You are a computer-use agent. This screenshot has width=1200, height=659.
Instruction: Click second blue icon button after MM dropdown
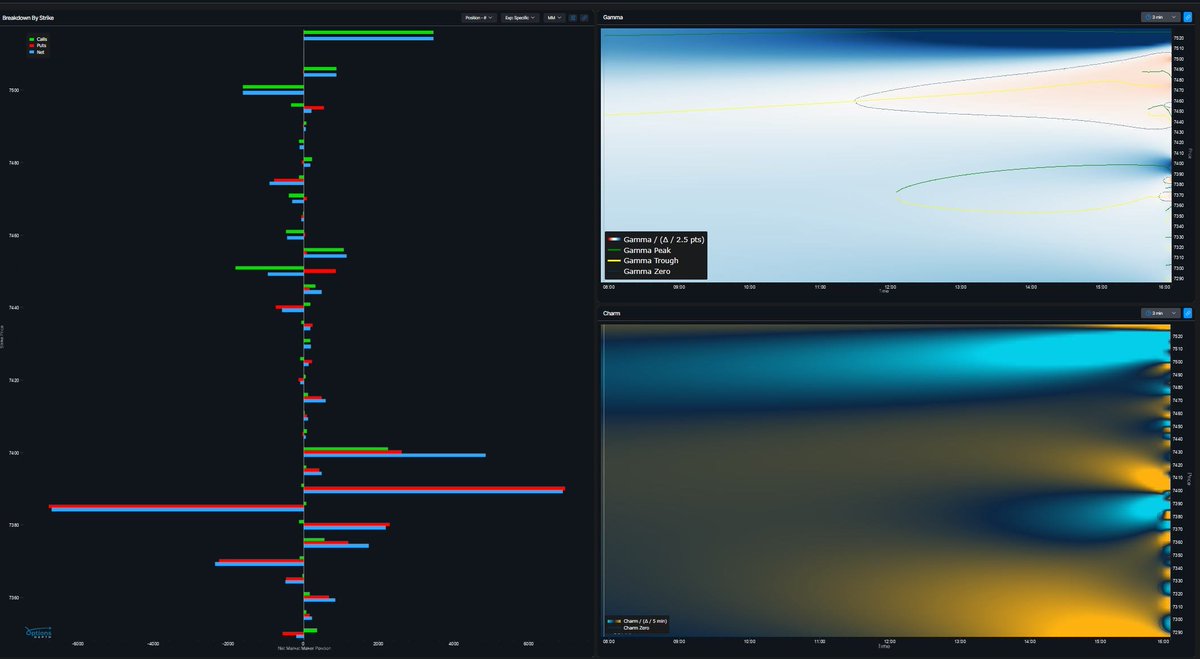585,18
